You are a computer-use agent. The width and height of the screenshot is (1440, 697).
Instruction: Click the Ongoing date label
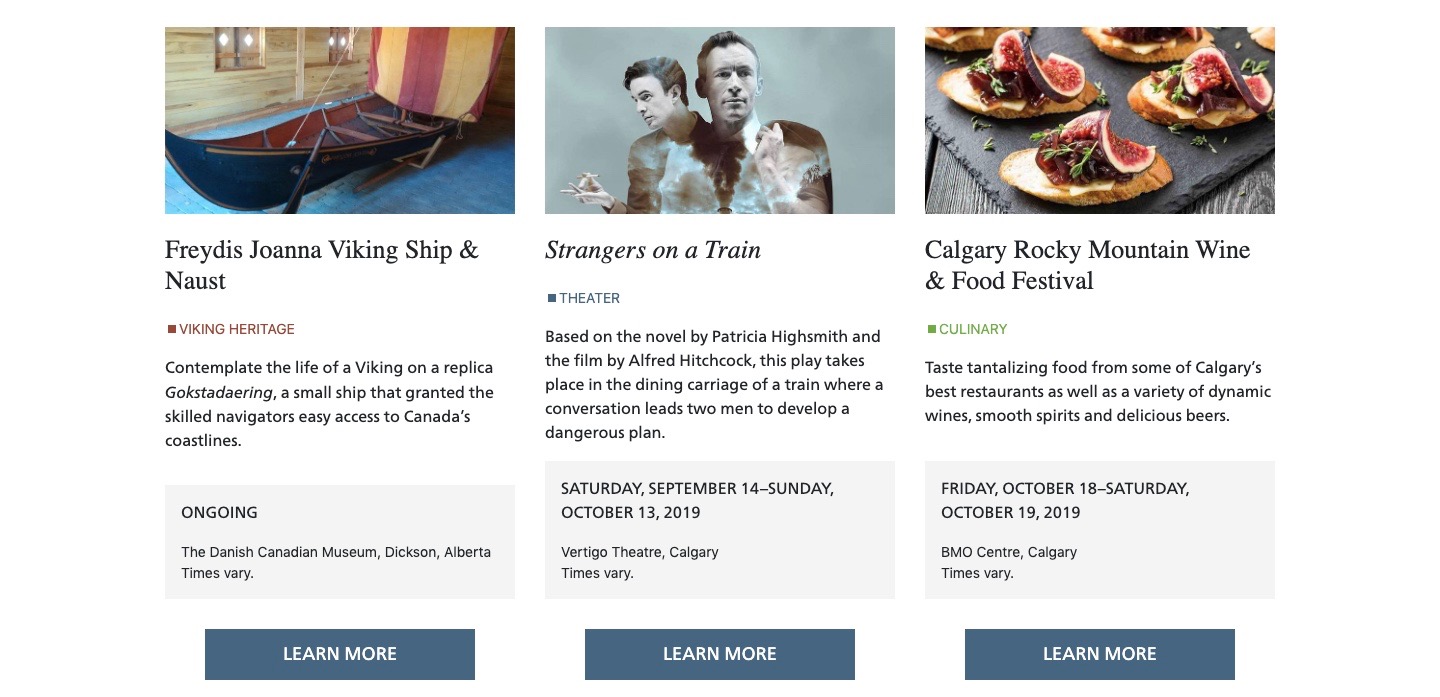click(x=219, y=512)
